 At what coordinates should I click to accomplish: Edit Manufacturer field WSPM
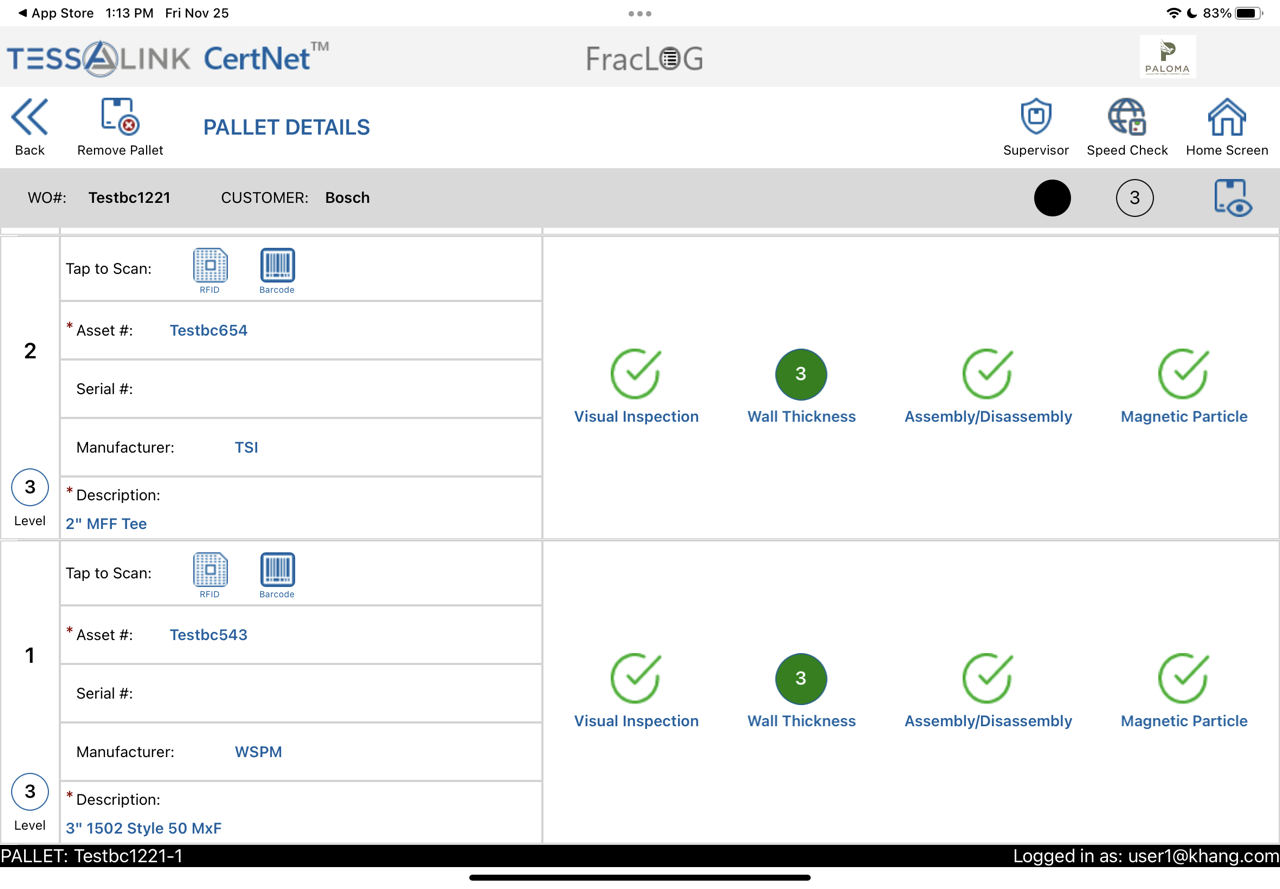[x=301, y=752]
